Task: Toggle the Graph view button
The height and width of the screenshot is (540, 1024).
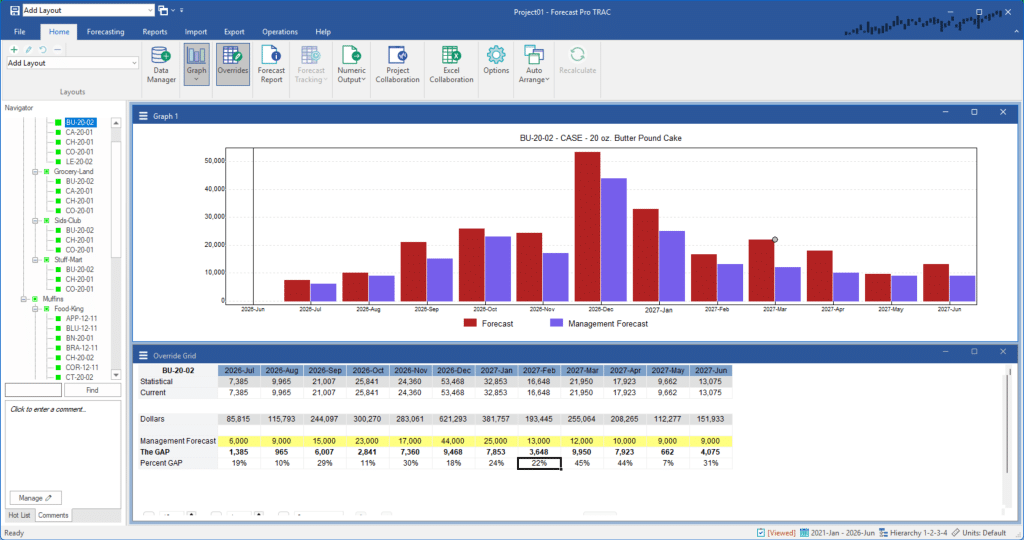Action: click(197, 64)
